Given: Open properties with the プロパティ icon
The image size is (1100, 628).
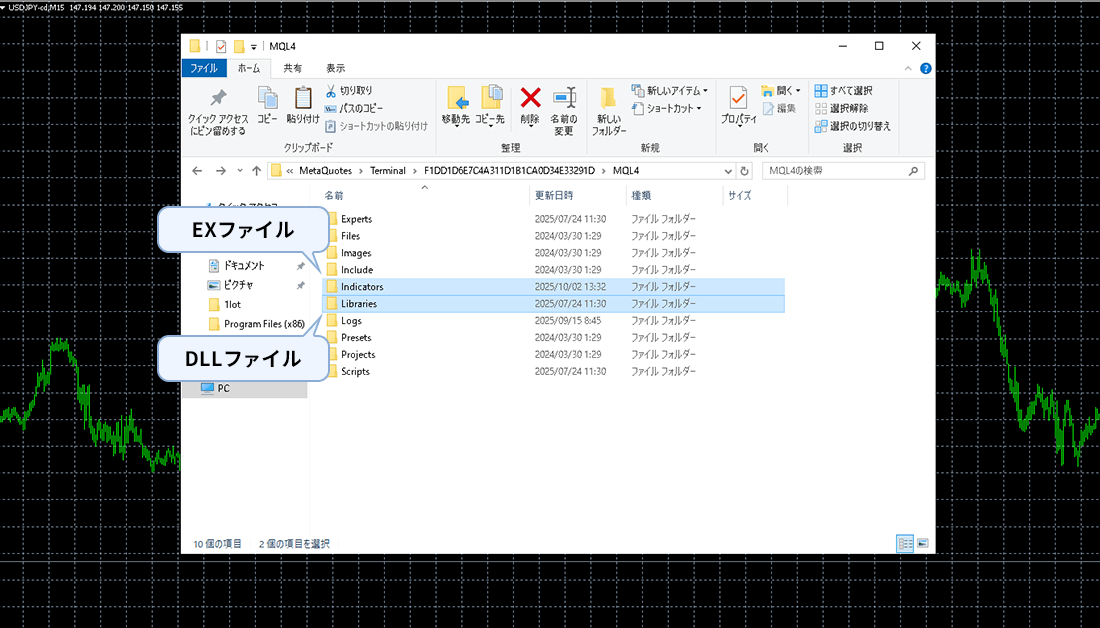Looking at the screenshot, I should [740, 105].
